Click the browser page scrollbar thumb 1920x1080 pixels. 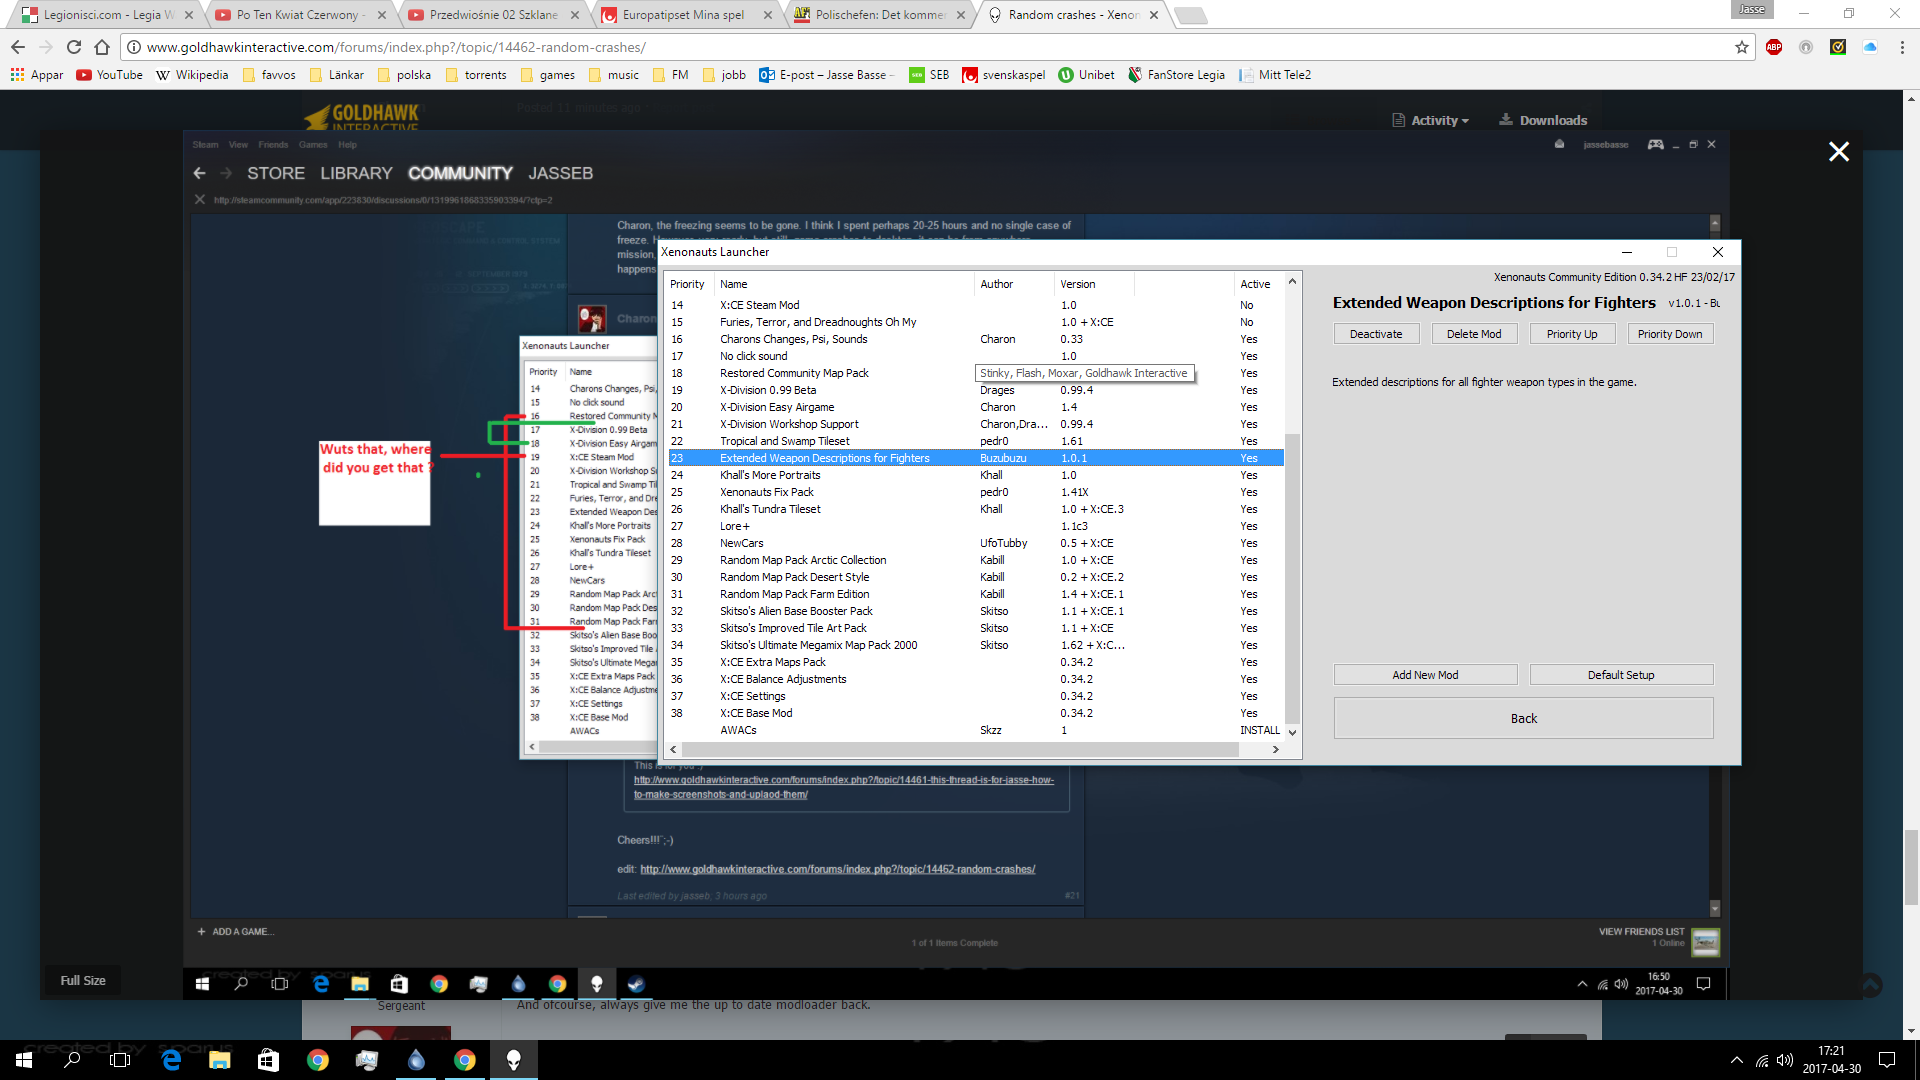[1911, 866]
